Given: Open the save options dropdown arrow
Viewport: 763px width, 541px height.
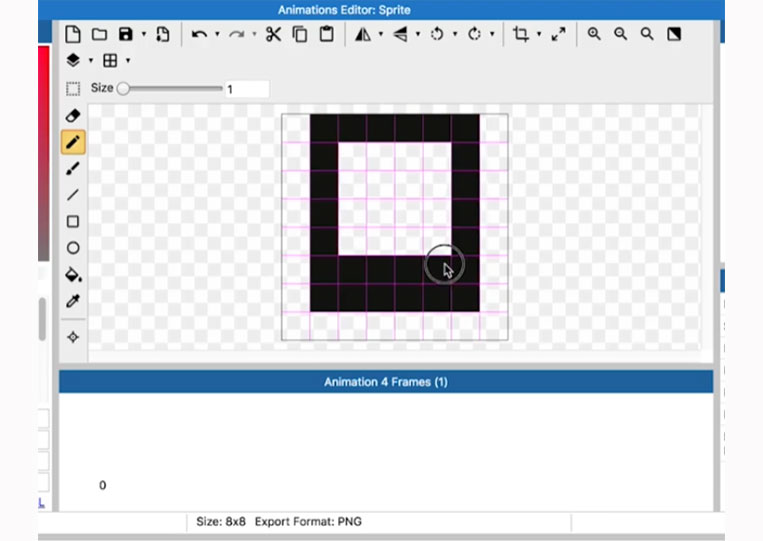Looking at the screenshot, I should point(144,34).
